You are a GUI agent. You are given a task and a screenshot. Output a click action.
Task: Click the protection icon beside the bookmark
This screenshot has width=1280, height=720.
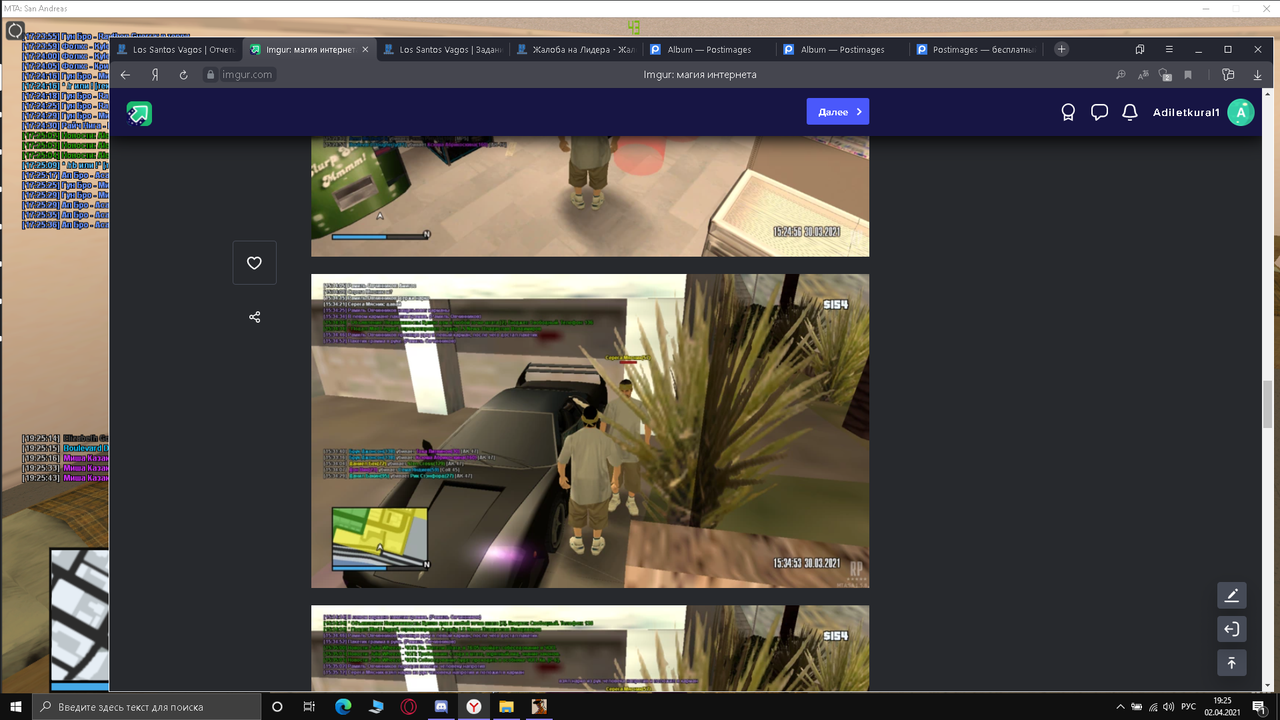pos(1165,75)
